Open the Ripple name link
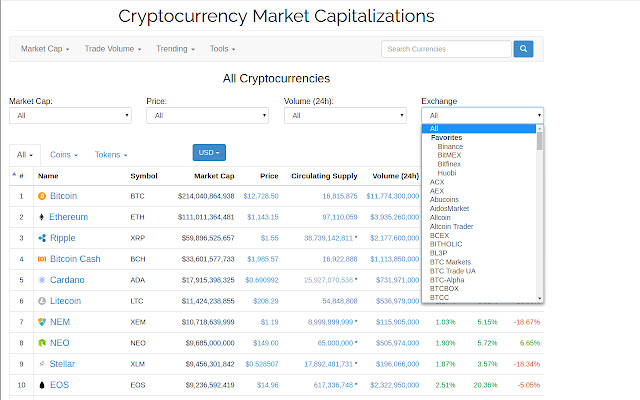Image resolution: width=640 pixels, height=400 pixels. point(62,238)
